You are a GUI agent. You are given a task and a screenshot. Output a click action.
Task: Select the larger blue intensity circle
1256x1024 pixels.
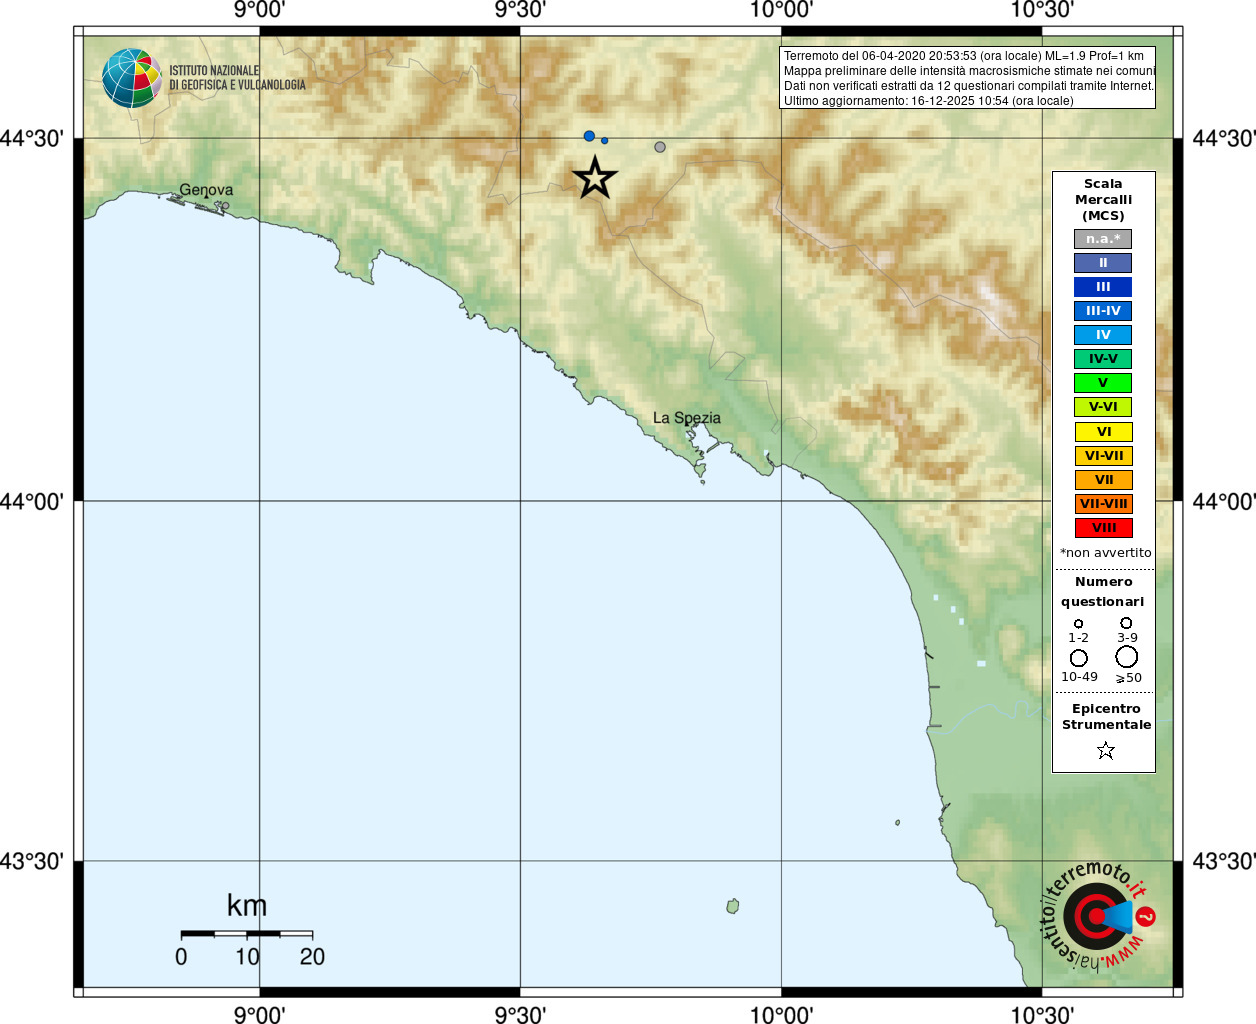[x=589, y=136]
